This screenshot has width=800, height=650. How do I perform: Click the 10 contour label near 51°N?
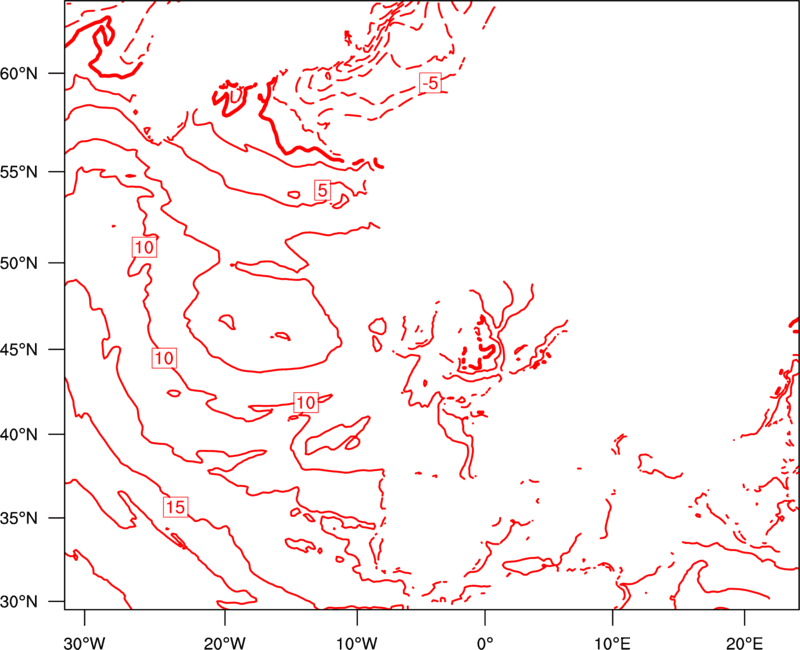coord(144,247)
